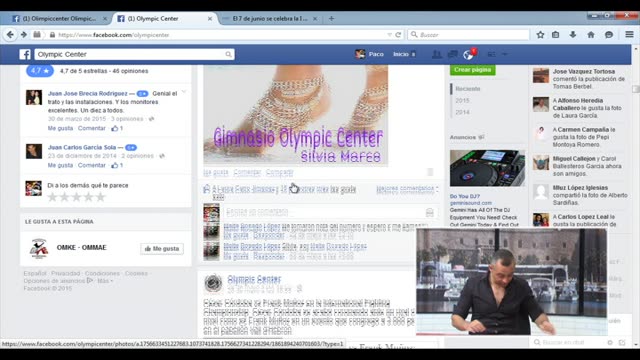Select 2014 in the timeline navigation
This screenshot has height=360, width=640.
pyautogui.click(x=462, y=112)
